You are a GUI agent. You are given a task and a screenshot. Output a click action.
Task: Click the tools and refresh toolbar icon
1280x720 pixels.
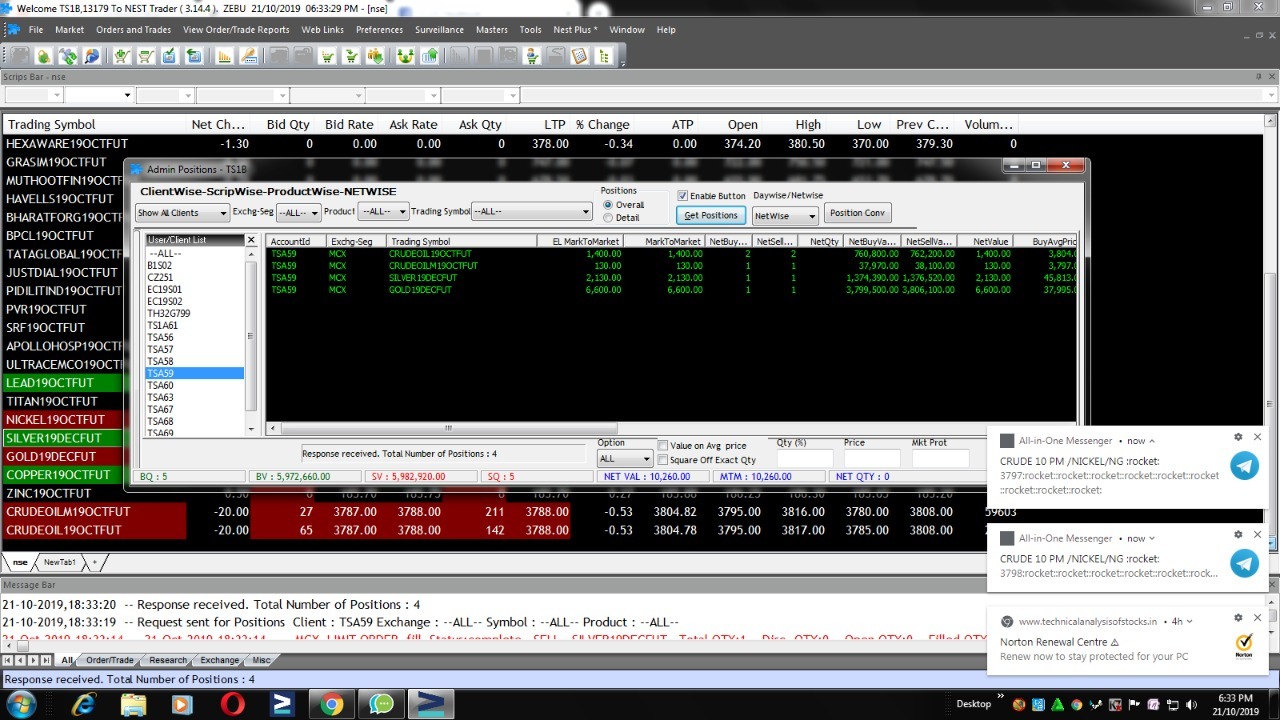[67, 56]
